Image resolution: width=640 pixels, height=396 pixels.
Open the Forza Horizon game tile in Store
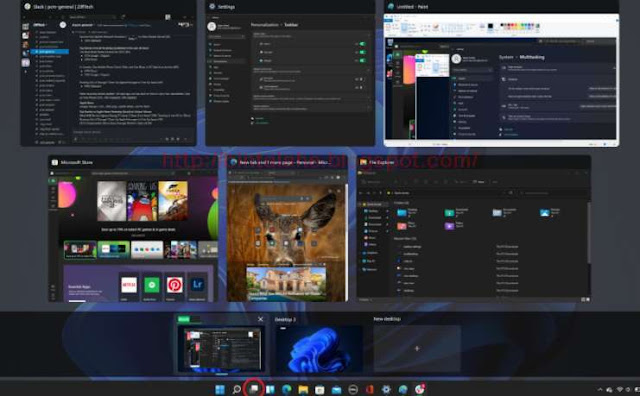pos(173,201)
